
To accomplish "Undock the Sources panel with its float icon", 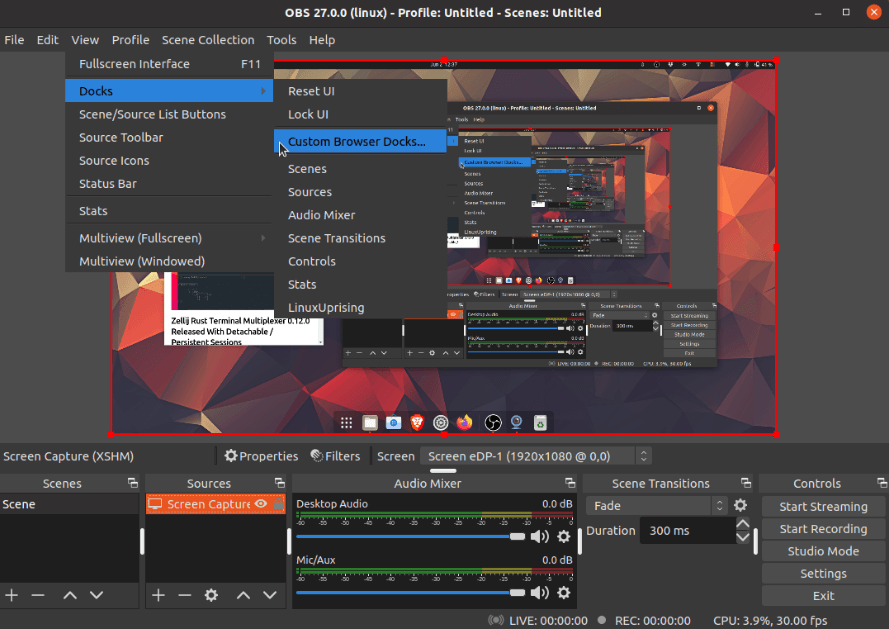I will tap(280, 483).
